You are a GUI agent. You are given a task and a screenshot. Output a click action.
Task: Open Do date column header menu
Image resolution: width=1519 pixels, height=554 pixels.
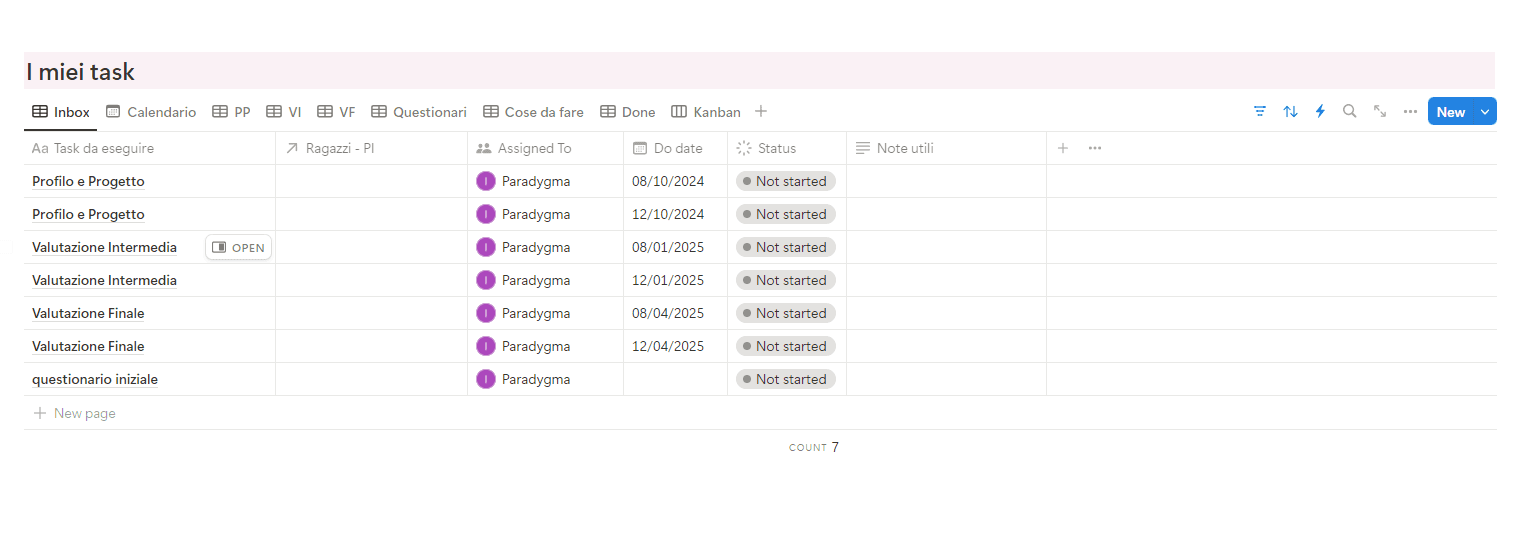click(676, 148)
